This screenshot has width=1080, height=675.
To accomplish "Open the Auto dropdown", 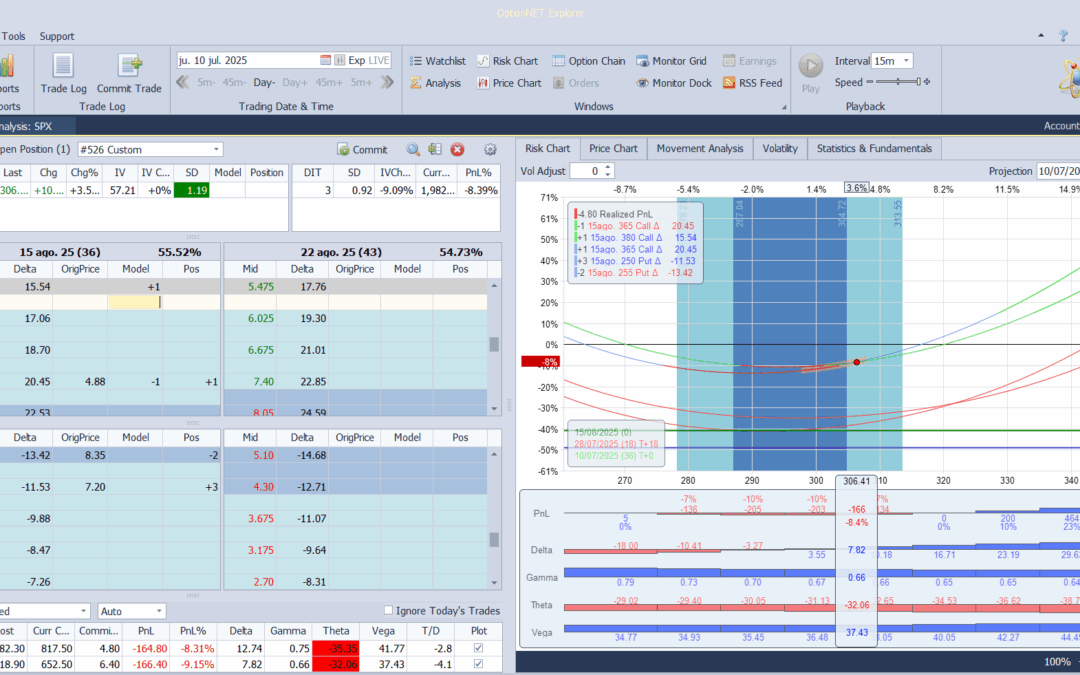I will pyautogui.click(x=159, y=611).
